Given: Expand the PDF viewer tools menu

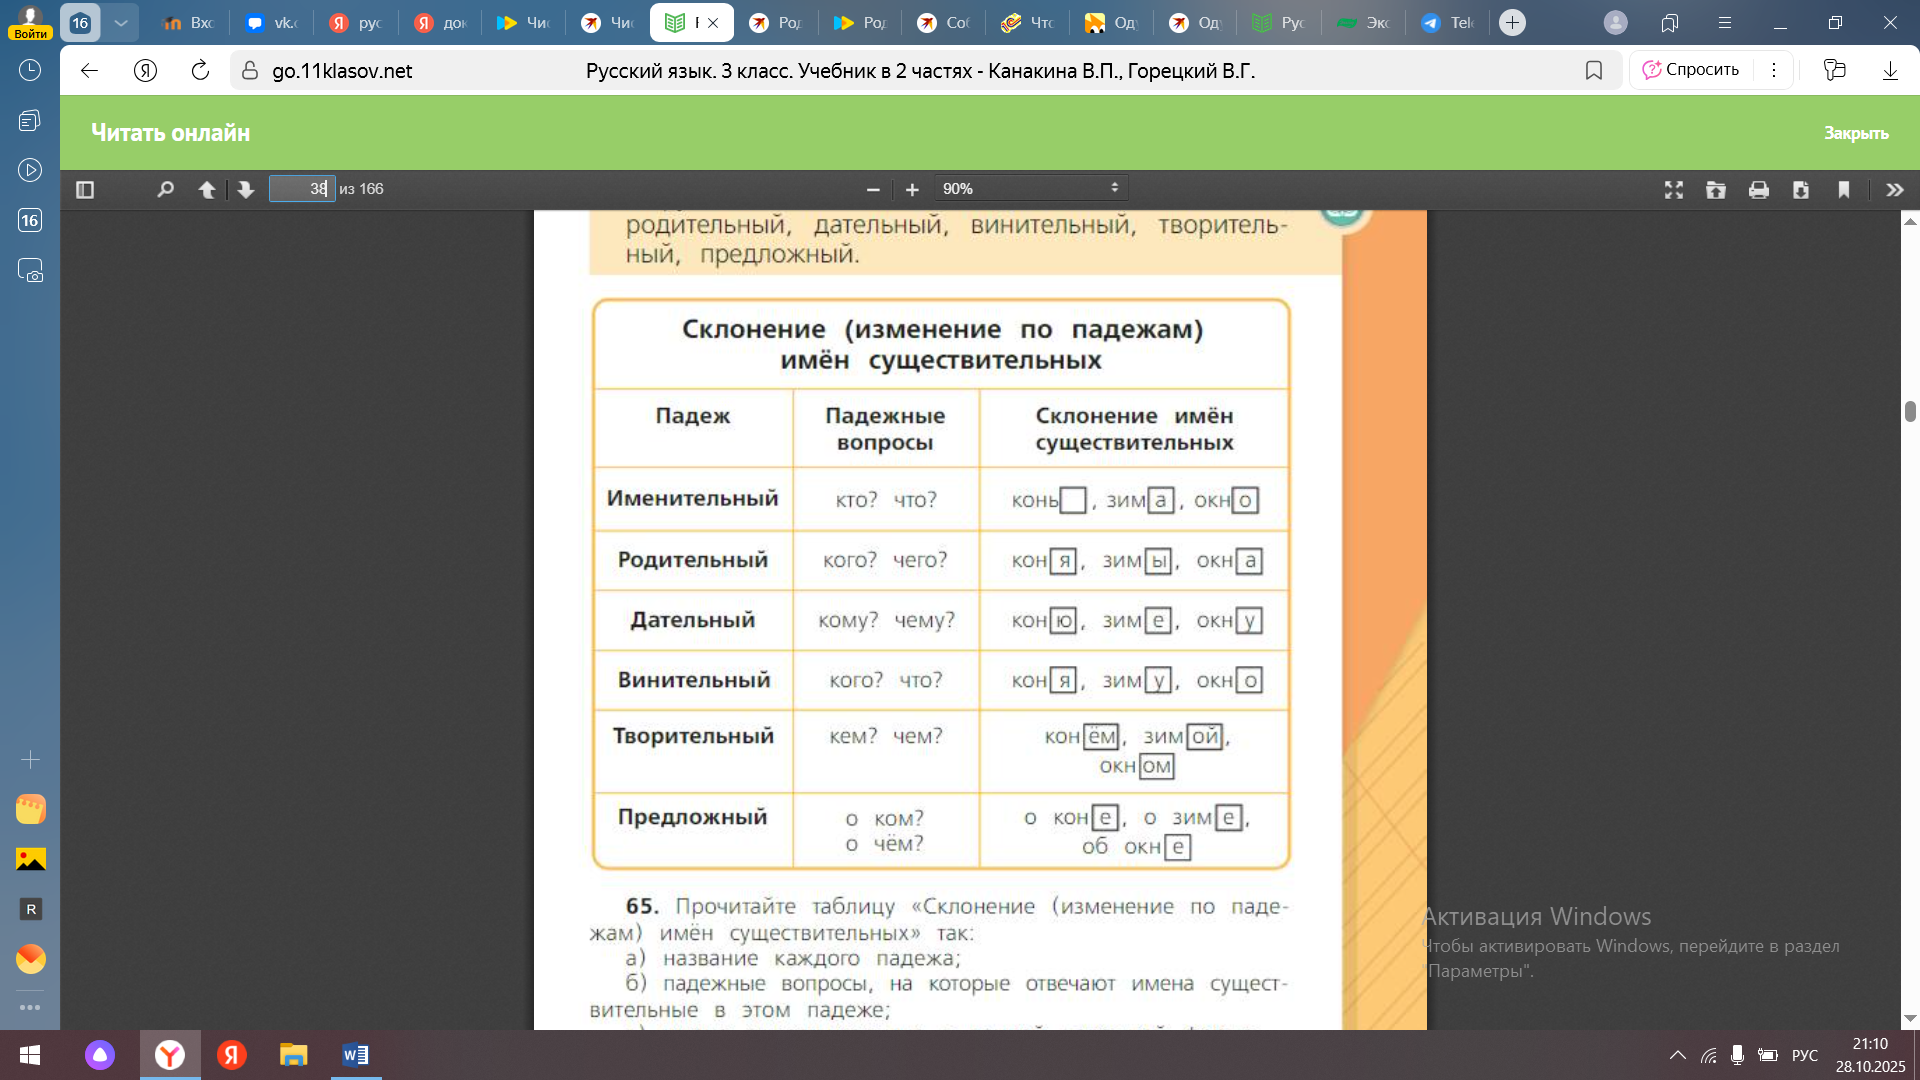Looking at the screenshot, I should pyautogui.click(x=1895, y=189).
